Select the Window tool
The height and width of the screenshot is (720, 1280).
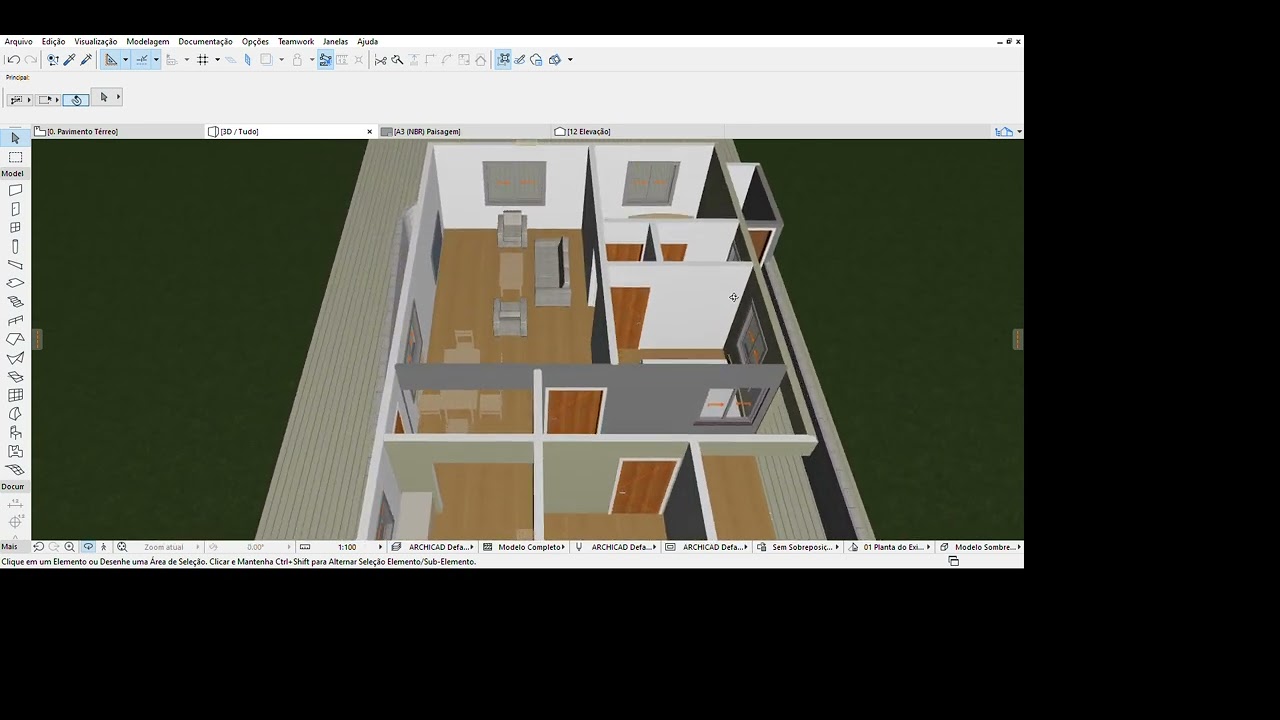15,228
